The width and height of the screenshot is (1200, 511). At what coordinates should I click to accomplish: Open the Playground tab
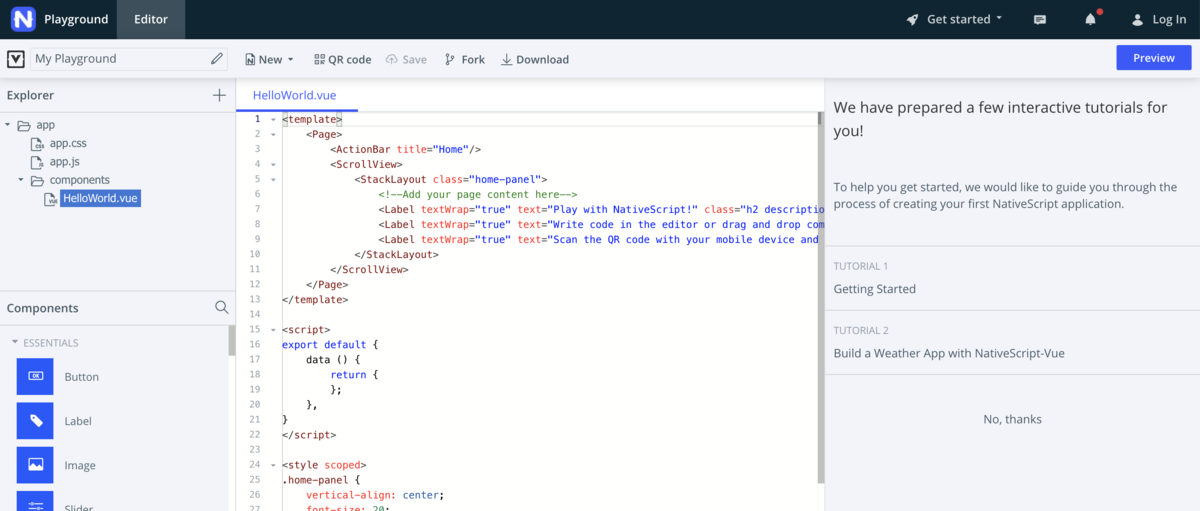(x=76, y=19)
